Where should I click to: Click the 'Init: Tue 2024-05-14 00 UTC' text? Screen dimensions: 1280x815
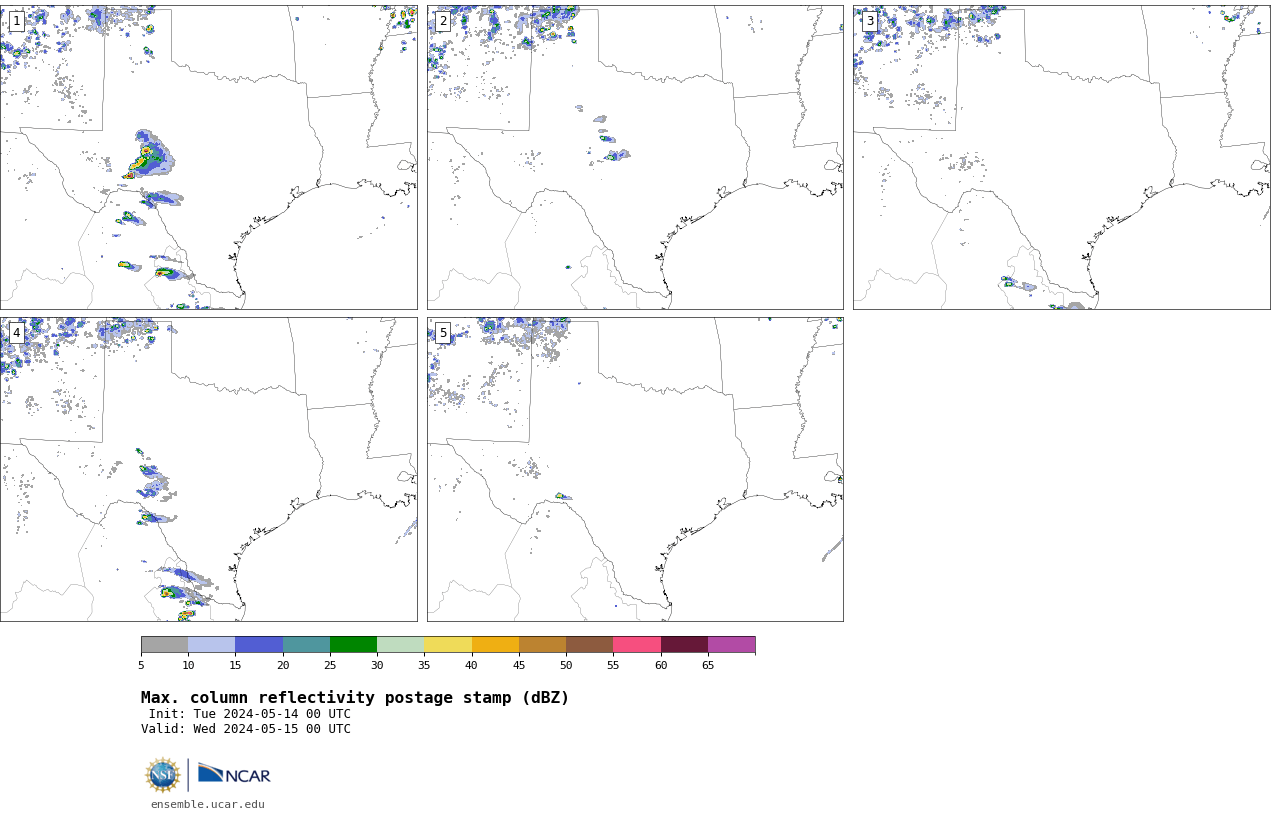click(250, 714)
